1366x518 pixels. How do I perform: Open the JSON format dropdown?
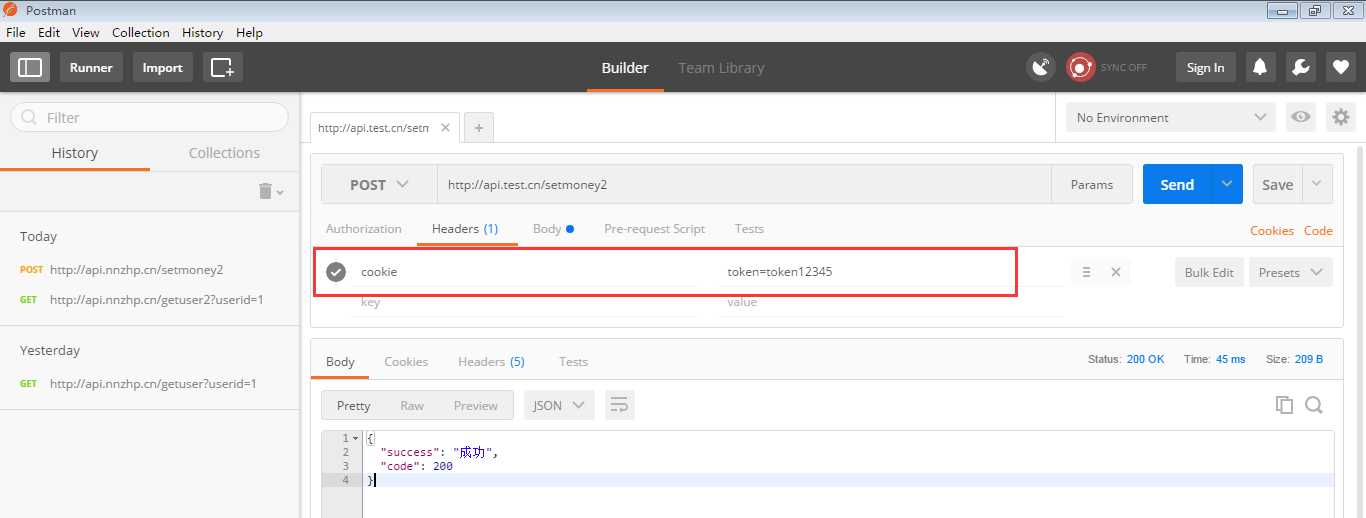[x=559, y=405]
